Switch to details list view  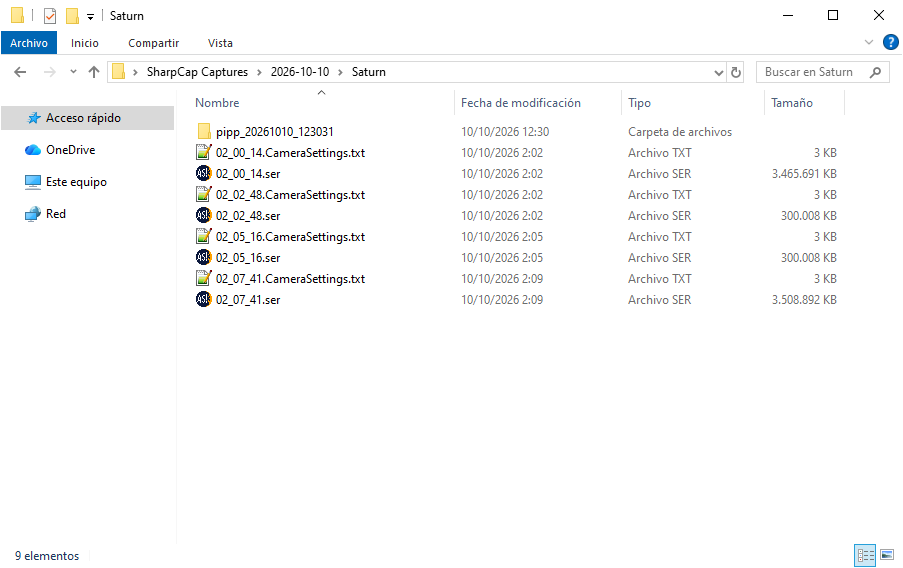tap(865, 555)
